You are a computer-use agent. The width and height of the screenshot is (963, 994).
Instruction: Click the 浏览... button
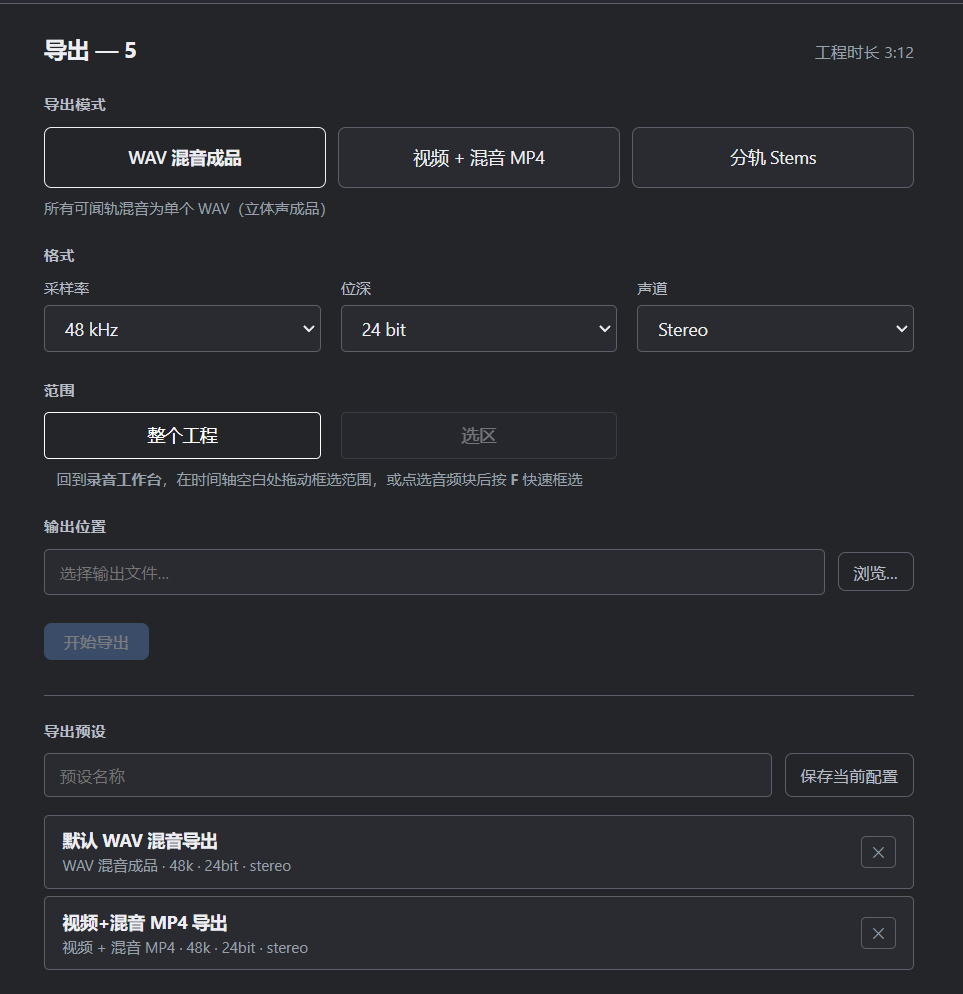(876, 572)
